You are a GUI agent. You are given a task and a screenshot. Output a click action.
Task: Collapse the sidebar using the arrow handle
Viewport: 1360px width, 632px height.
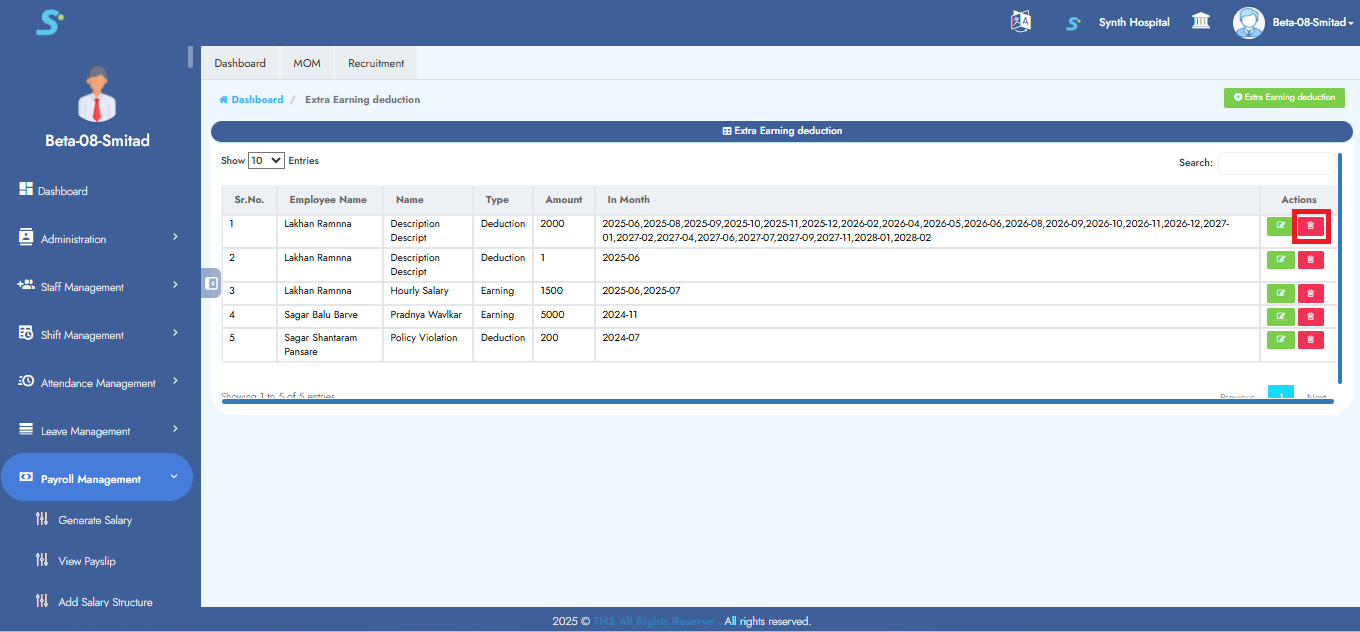click(x=211, y=283)
